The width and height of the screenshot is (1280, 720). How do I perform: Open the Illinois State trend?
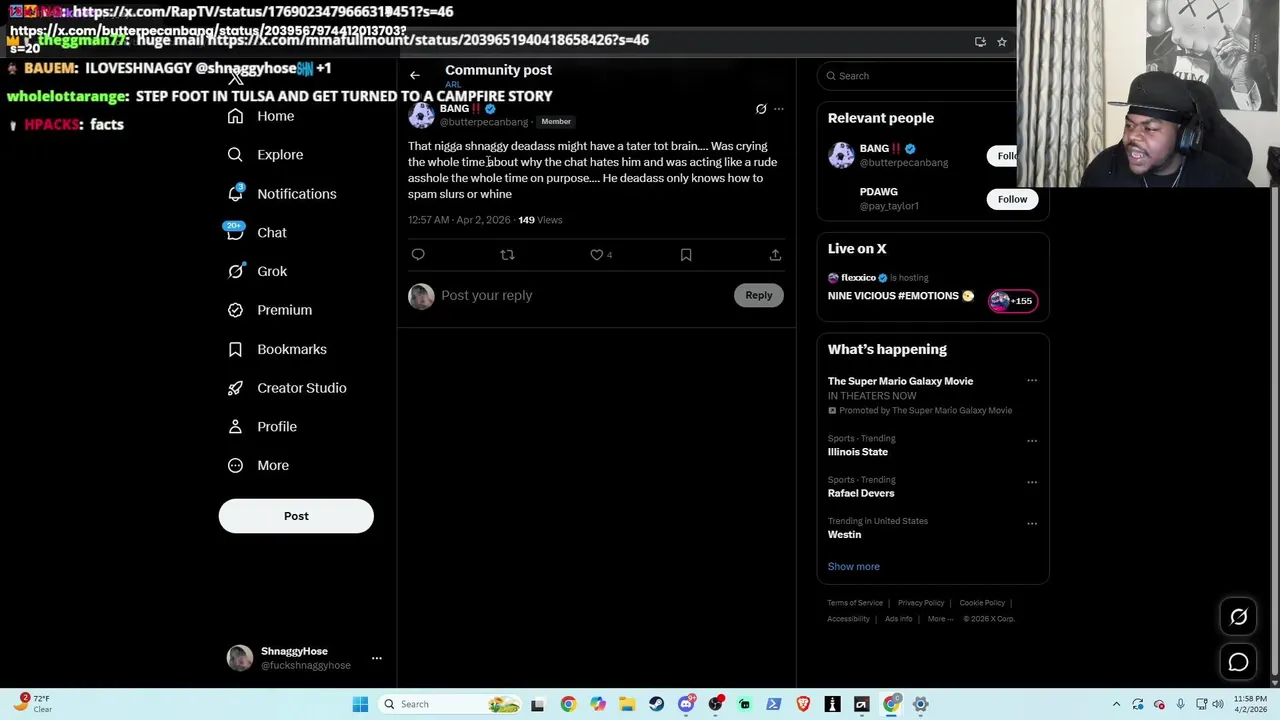(857, 452)
